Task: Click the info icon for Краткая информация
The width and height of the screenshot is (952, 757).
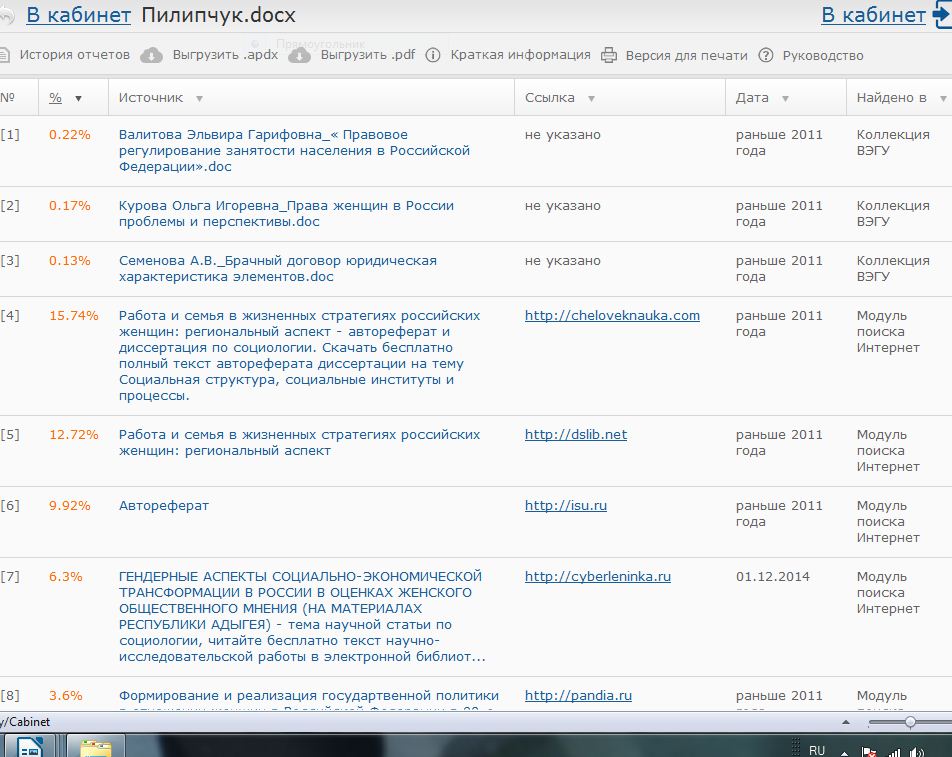Action: pos(433,55)
